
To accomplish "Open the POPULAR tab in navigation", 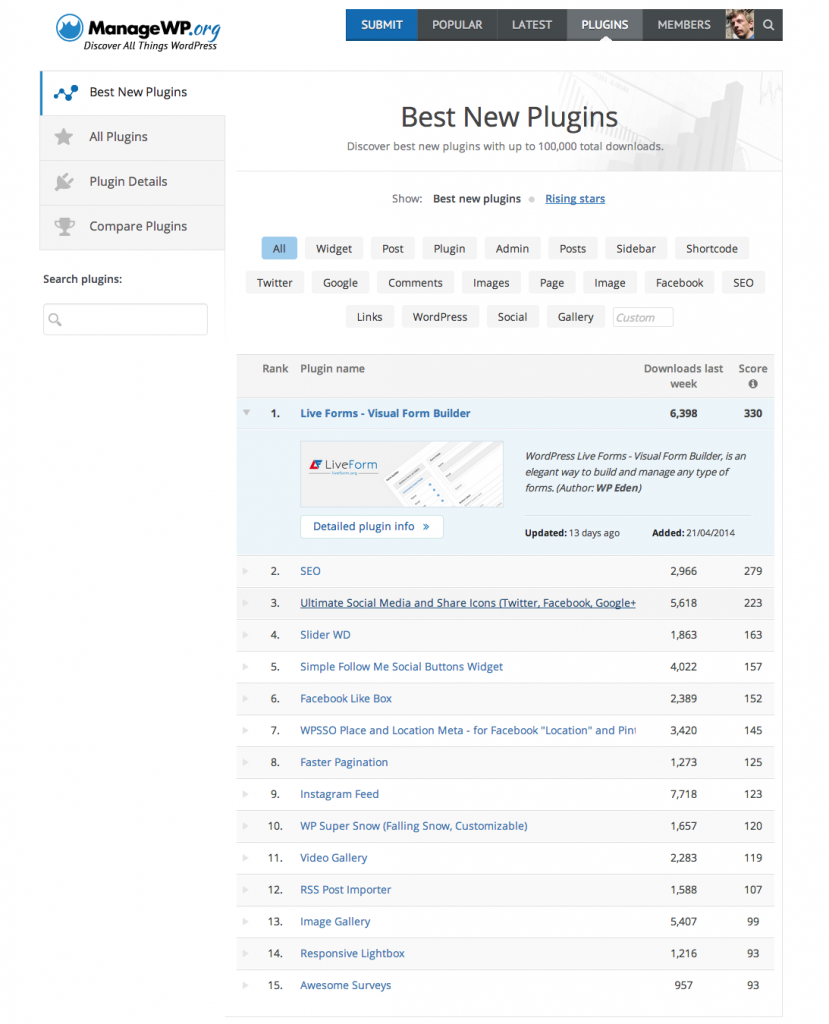I will [x=457, y=25].
